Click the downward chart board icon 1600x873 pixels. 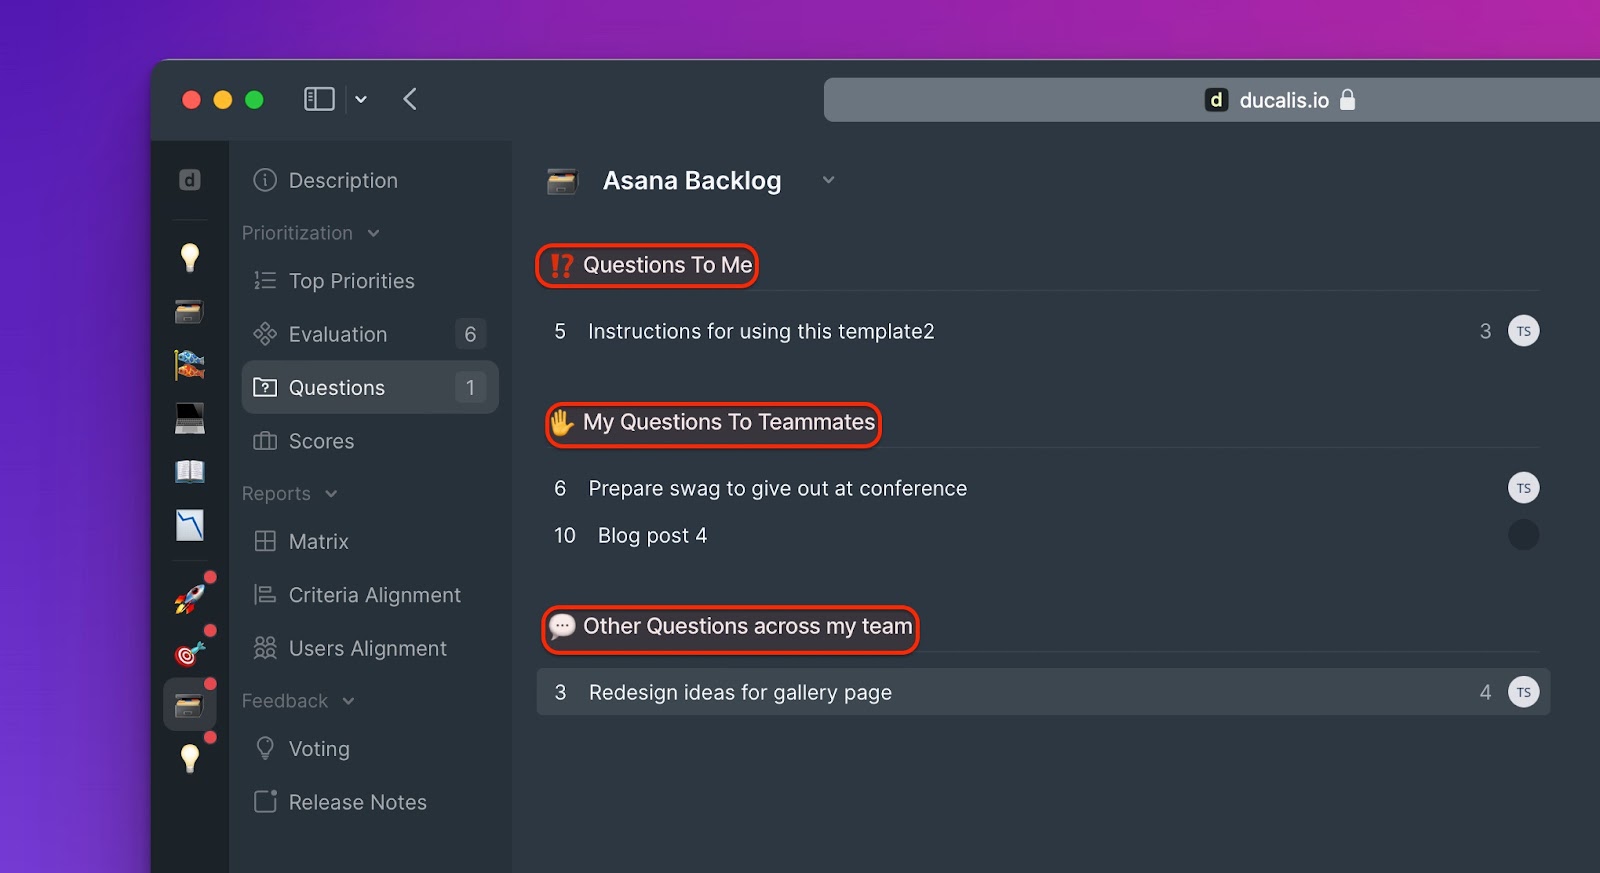[x=189, y=525]
